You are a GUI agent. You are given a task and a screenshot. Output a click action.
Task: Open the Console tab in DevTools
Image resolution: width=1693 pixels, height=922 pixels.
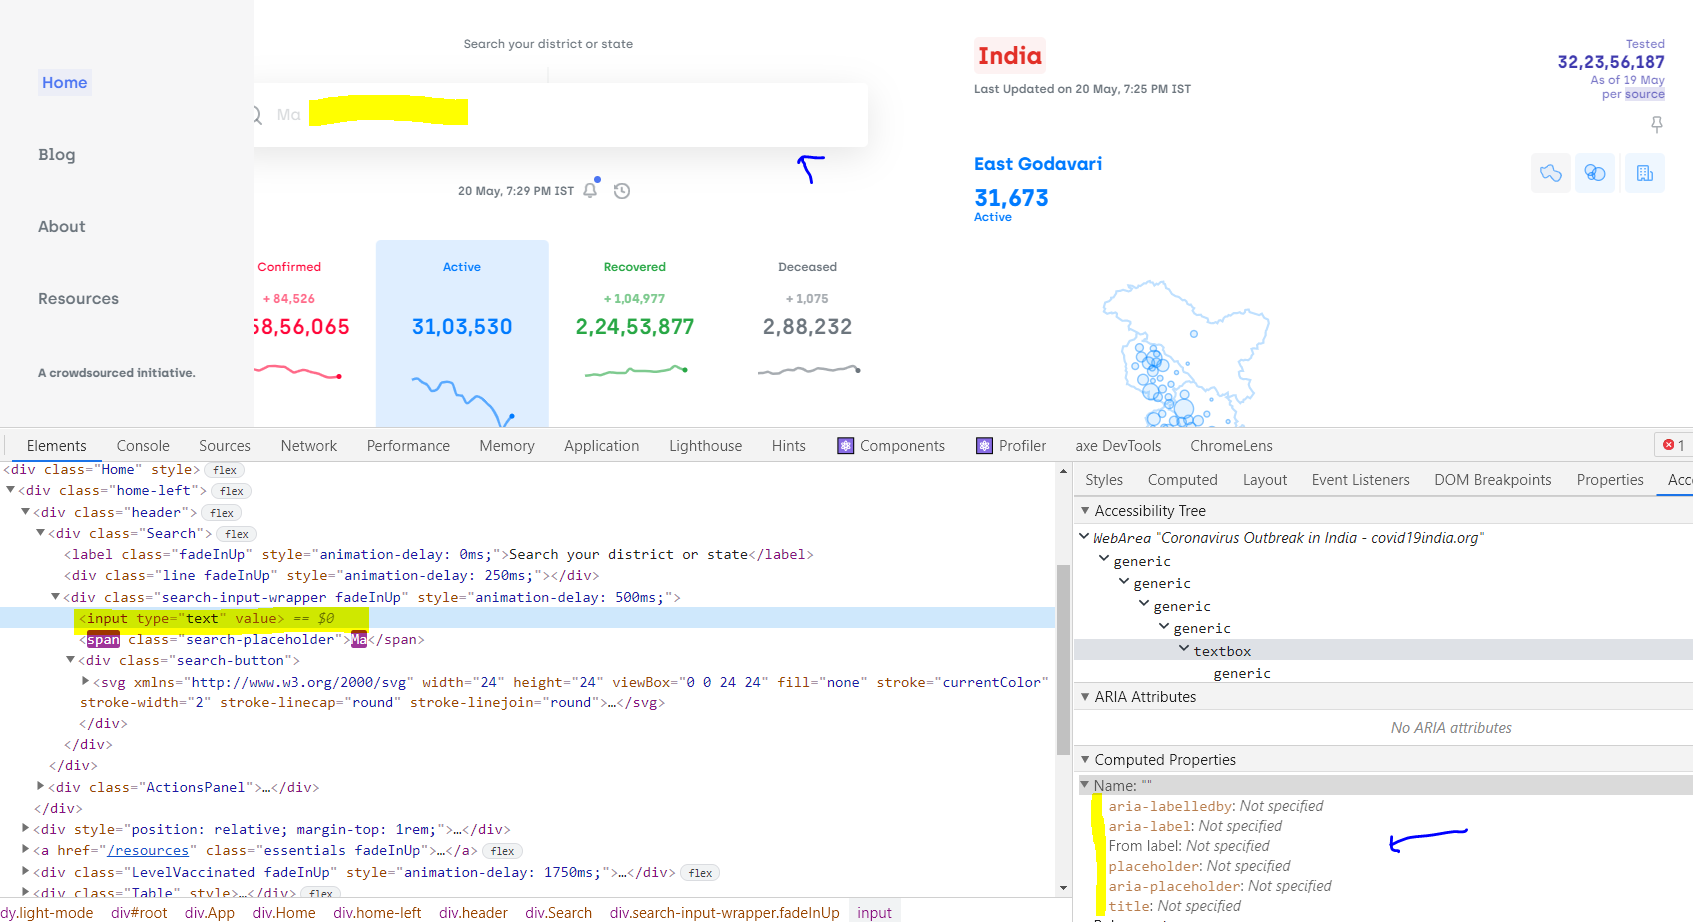[x=143, y=446]
